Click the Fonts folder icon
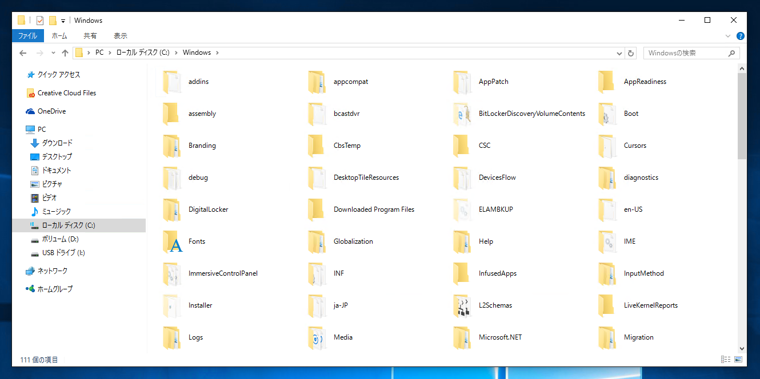Image resolution: width=760 pixels, height=379 pixels. pyautogui.click(x=172, y=241)
